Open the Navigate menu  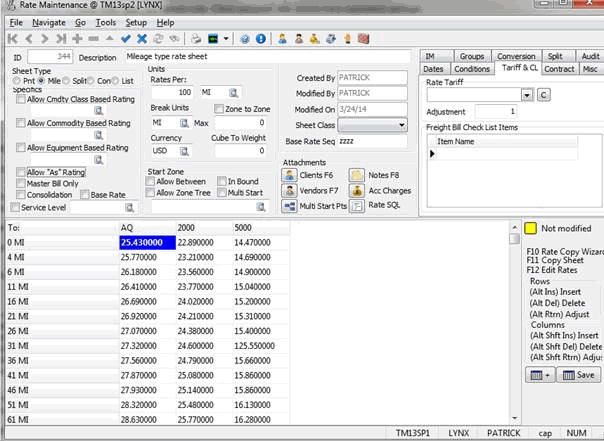click(48, 21)
